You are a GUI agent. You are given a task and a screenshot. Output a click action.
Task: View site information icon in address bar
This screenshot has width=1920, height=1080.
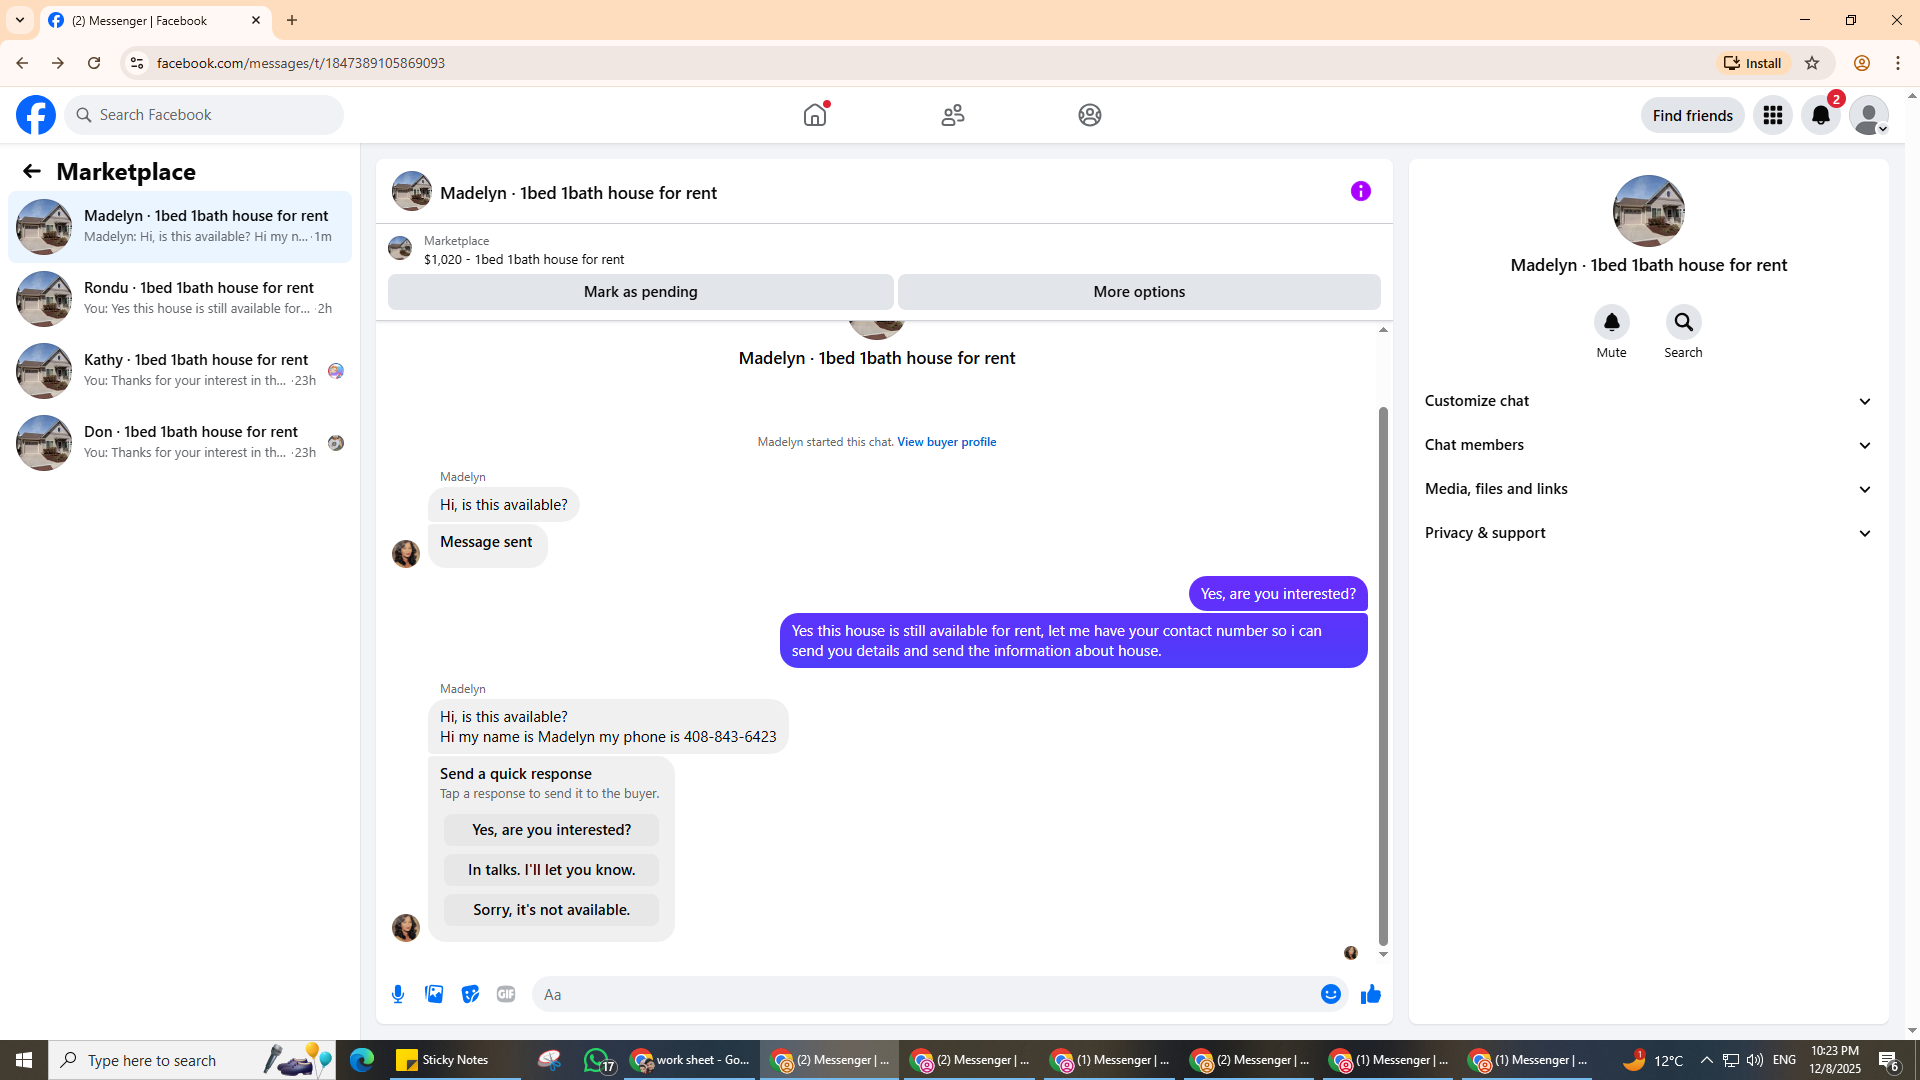pos(137,63)
